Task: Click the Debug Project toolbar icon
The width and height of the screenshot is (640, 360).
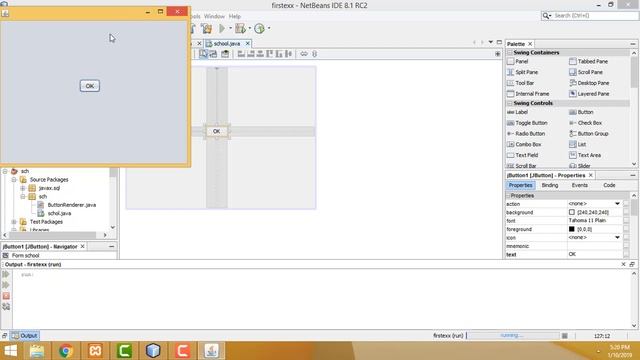Action: click(x=240, y=29)
